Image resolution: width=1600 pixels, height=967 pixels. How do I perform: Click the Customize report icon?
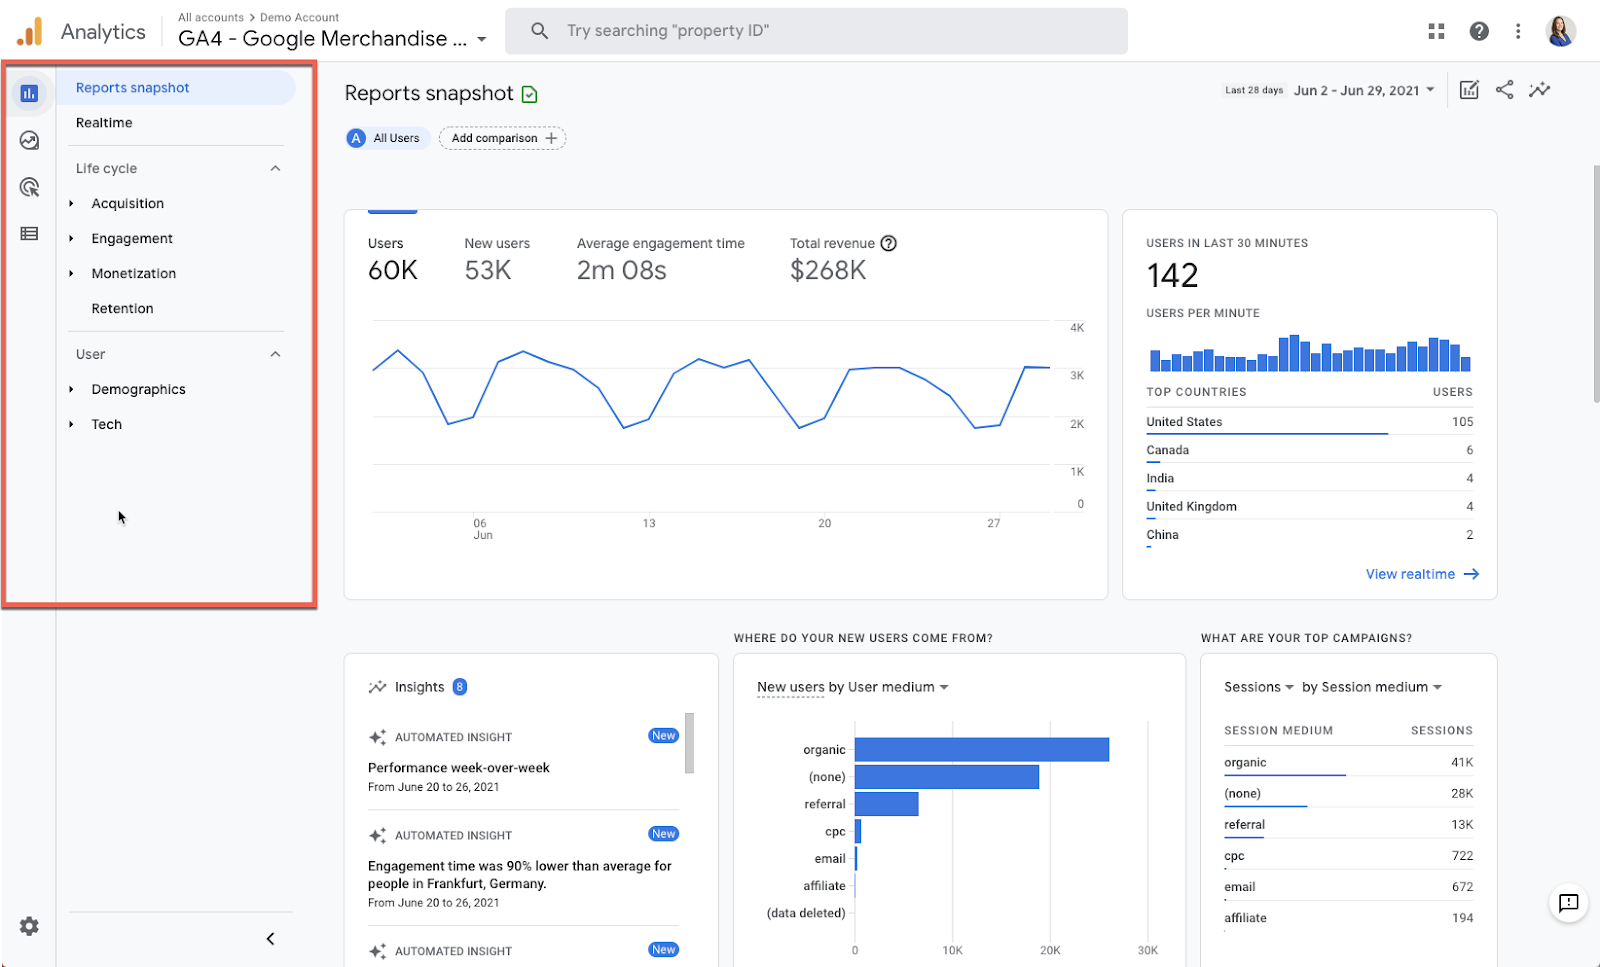tap(1469, 90)
